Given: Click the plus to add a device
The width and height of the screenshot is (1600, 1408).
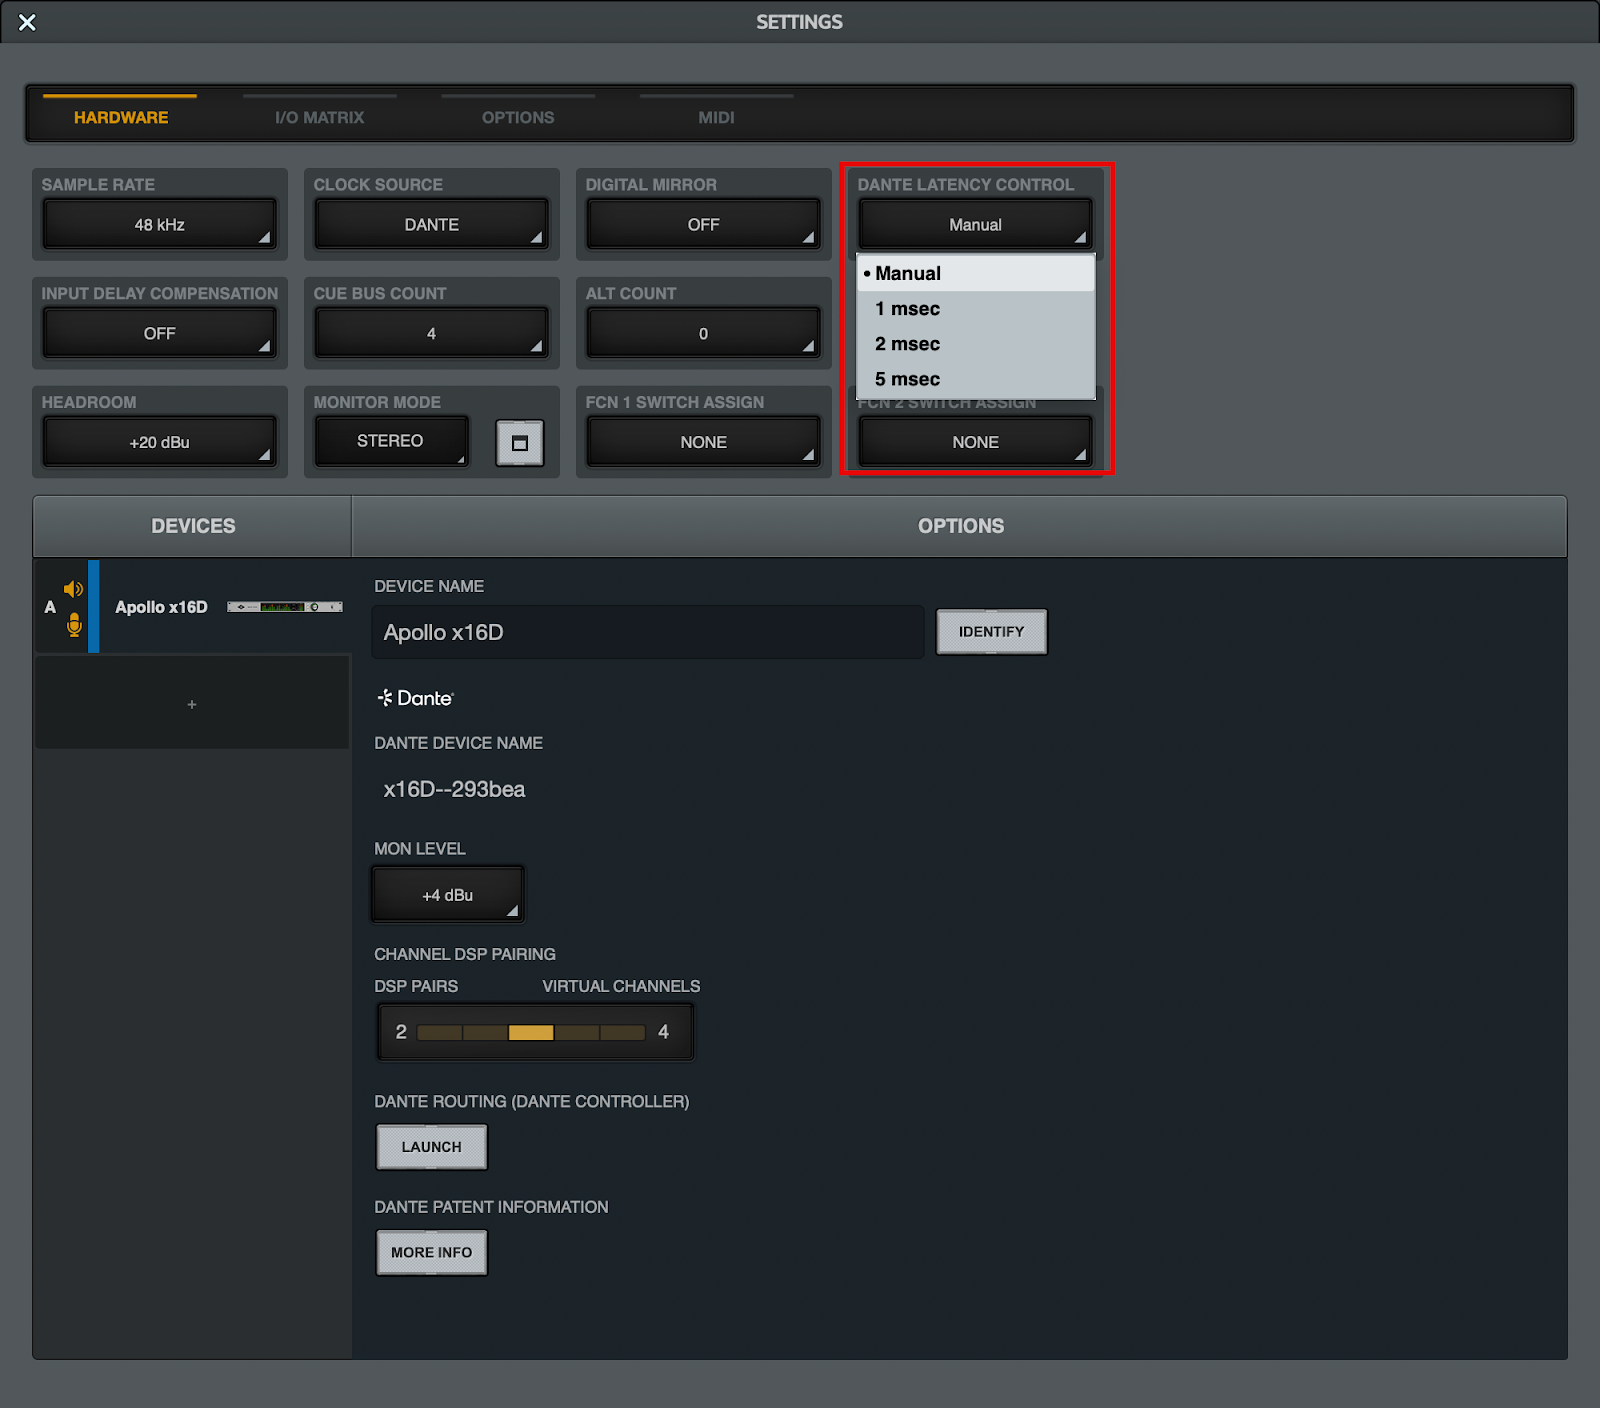Looking at the screenshot, I should [x=192, y=704].
